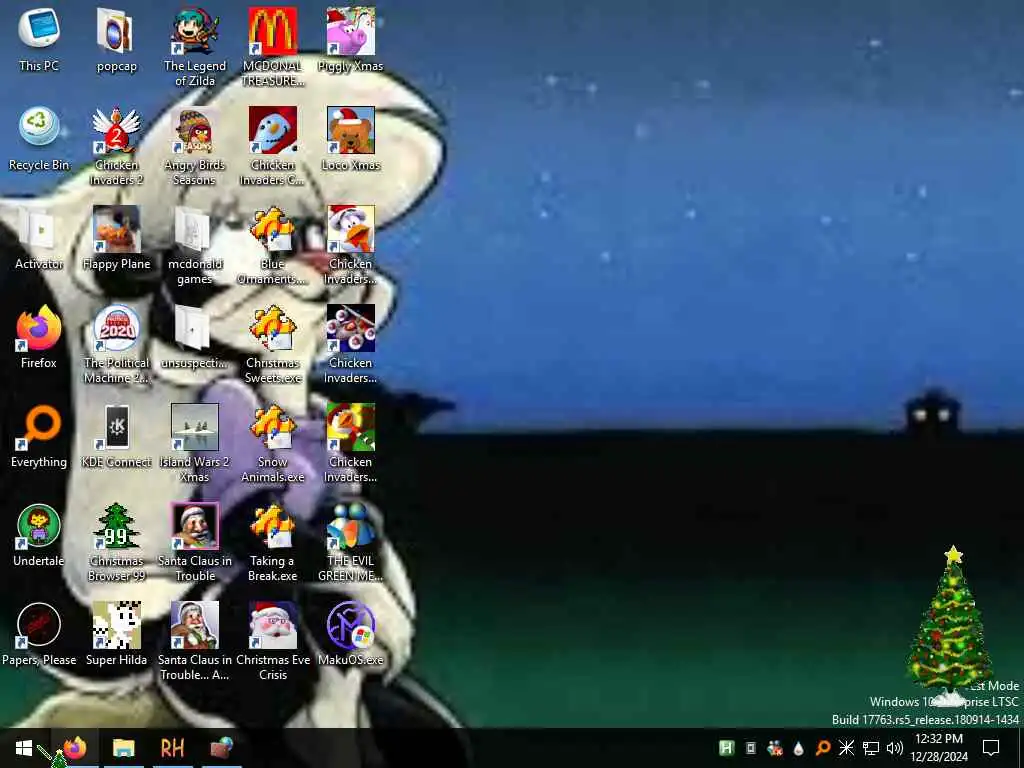
Task: Click the MCDONAL TREASURE shortcut icon
Action: (272, 31)
